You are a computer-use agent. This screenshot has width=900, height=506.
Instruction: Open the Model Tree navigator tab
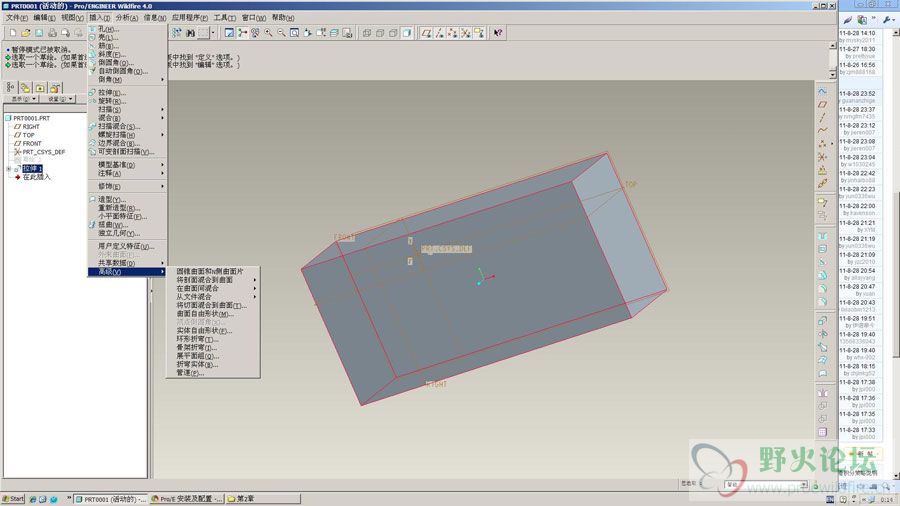click(10, 87)
